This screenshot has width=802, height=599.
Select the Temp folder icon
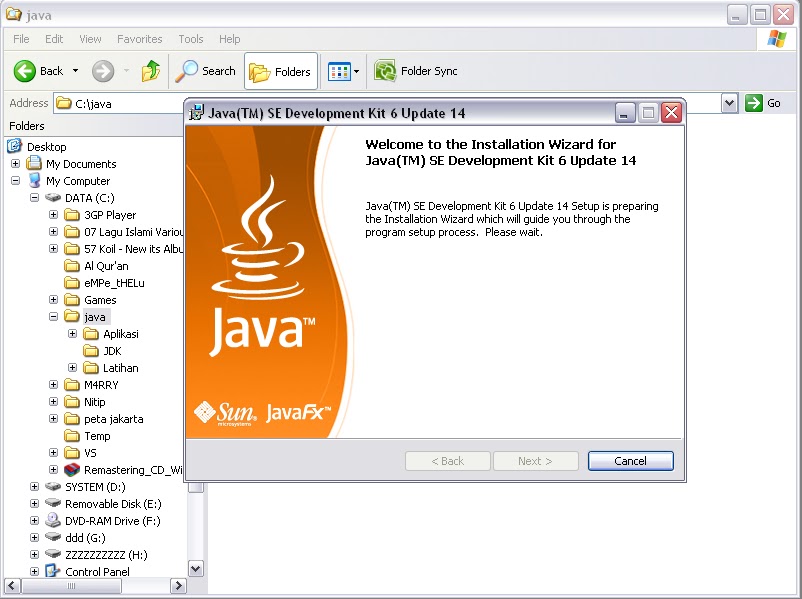coord(72,436)
